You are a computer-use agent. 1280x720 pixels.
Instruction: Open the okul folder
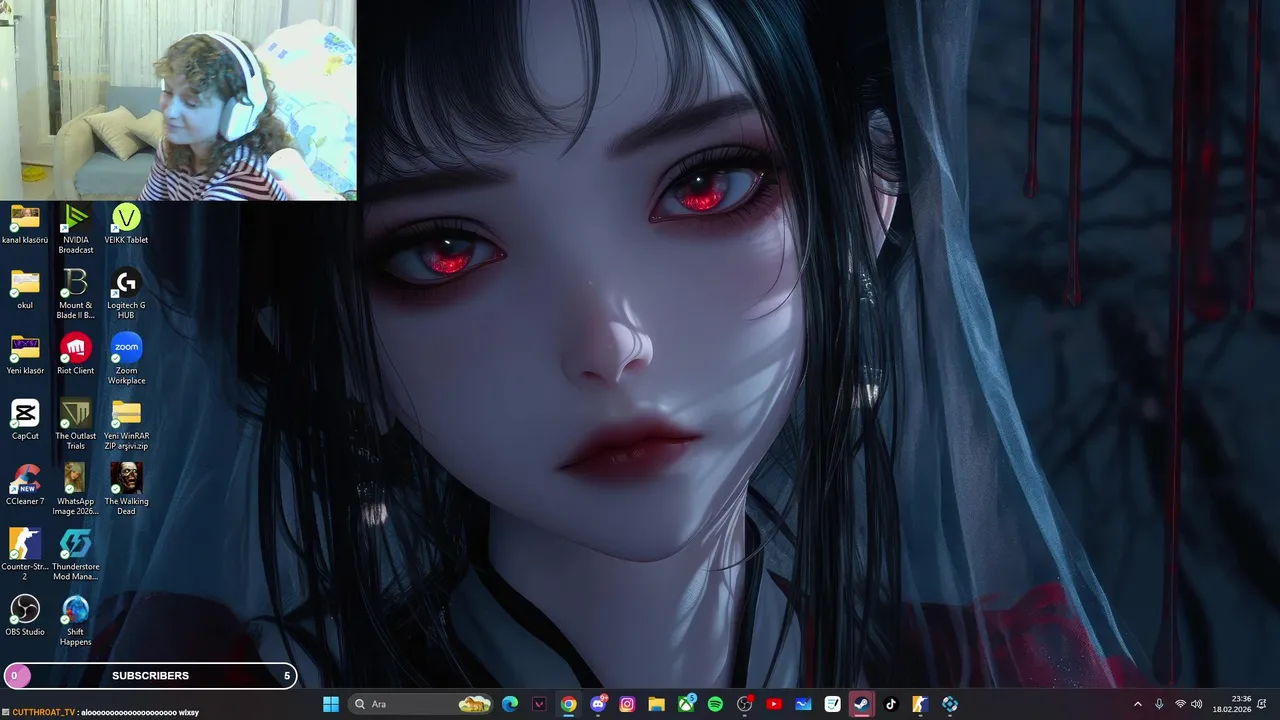tap(25, 289)
